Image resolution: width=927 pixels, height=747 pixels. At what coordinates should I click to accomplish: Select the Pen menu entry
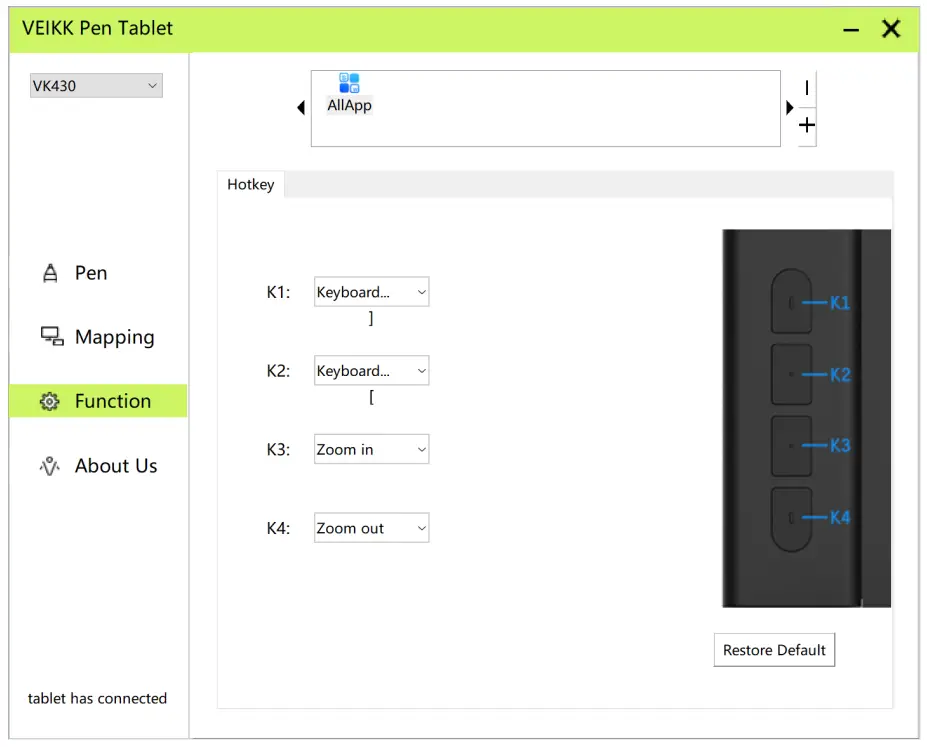tap(89, 272)
